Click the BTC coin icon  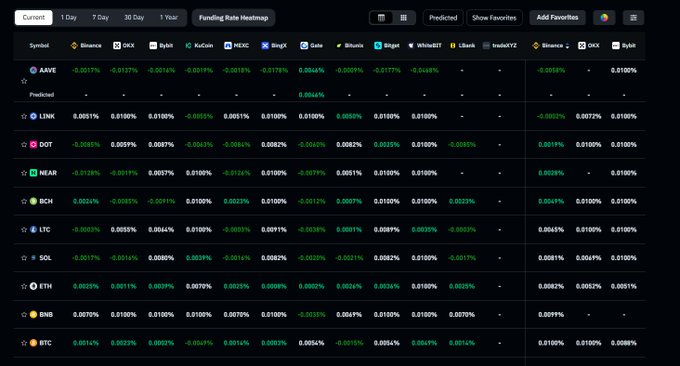[x=33, y=343]
